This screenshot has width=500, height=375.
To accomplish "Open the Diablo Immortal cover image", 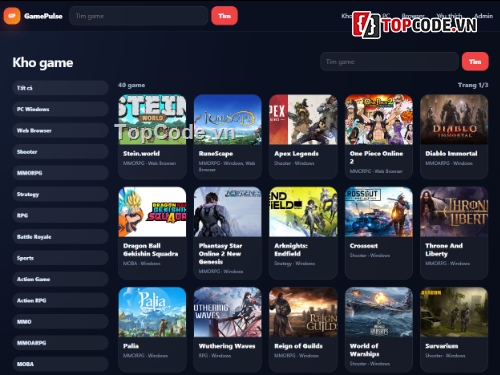I will click(454, 119).
